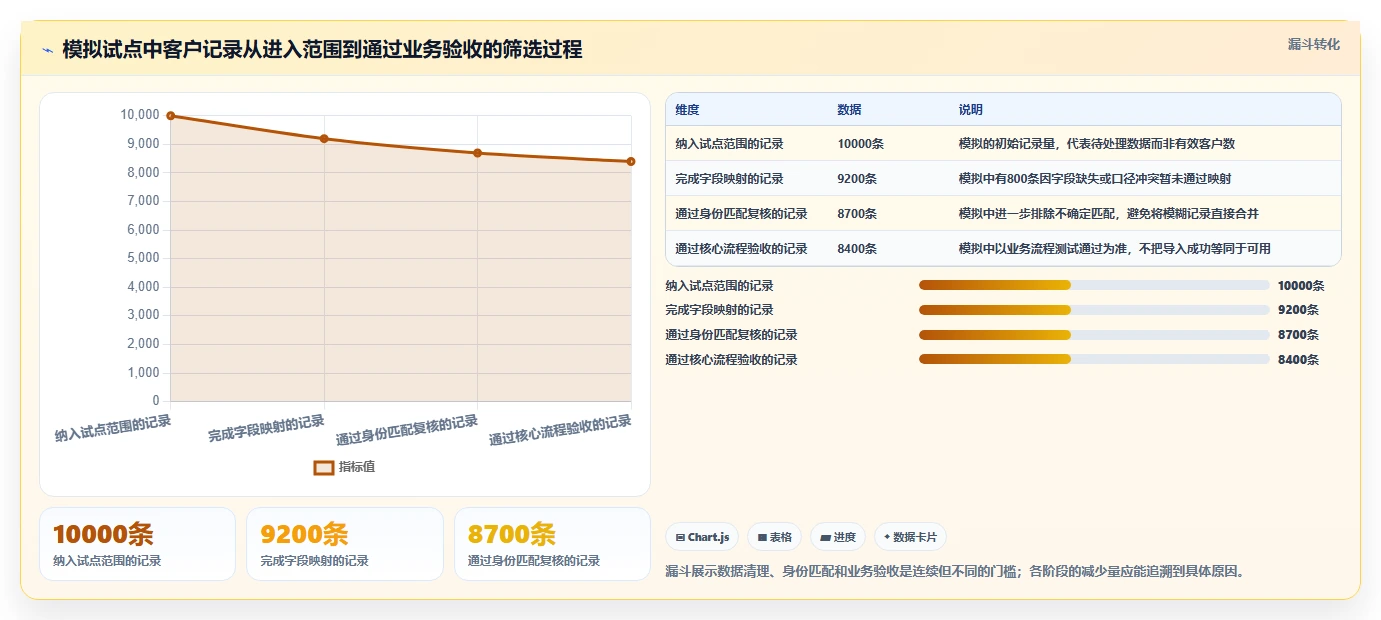Screen dimensions: 1381x620
Task: Click the chart point for 通过身份匹配复核的记录
Action: pyautogui.click(x=477, y=153)
